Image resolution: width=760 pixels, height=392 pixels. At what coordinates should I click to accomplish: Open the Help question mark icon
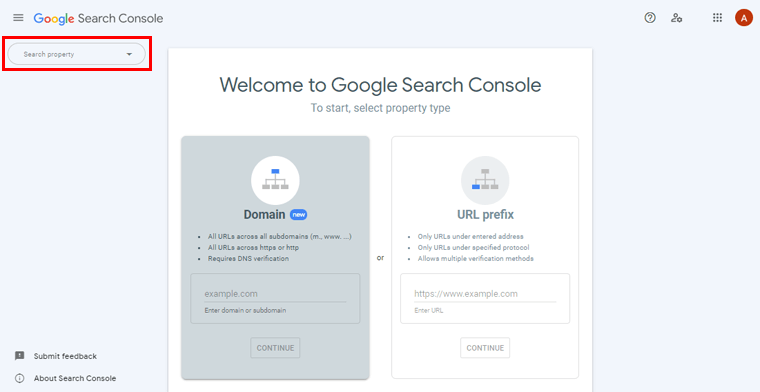(x=650, y=18)
